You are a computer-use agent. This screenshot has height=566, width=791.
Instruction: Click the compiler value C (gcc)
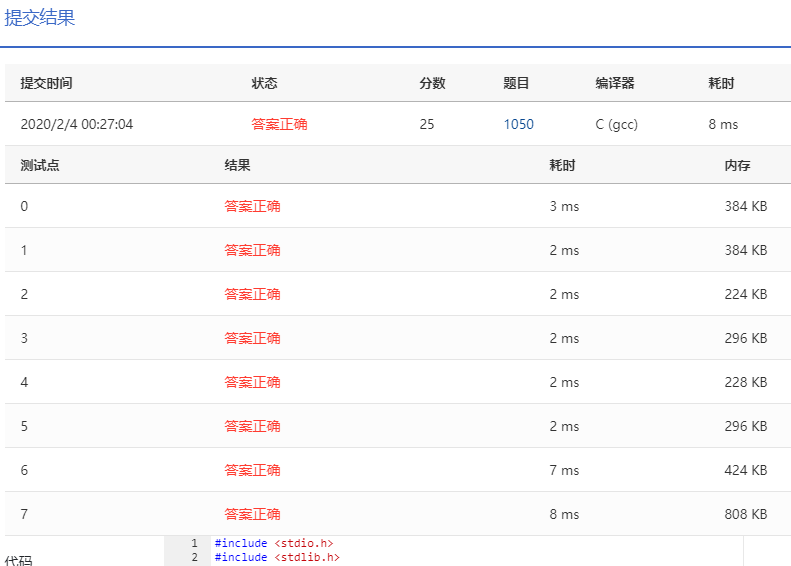(616, 124)
